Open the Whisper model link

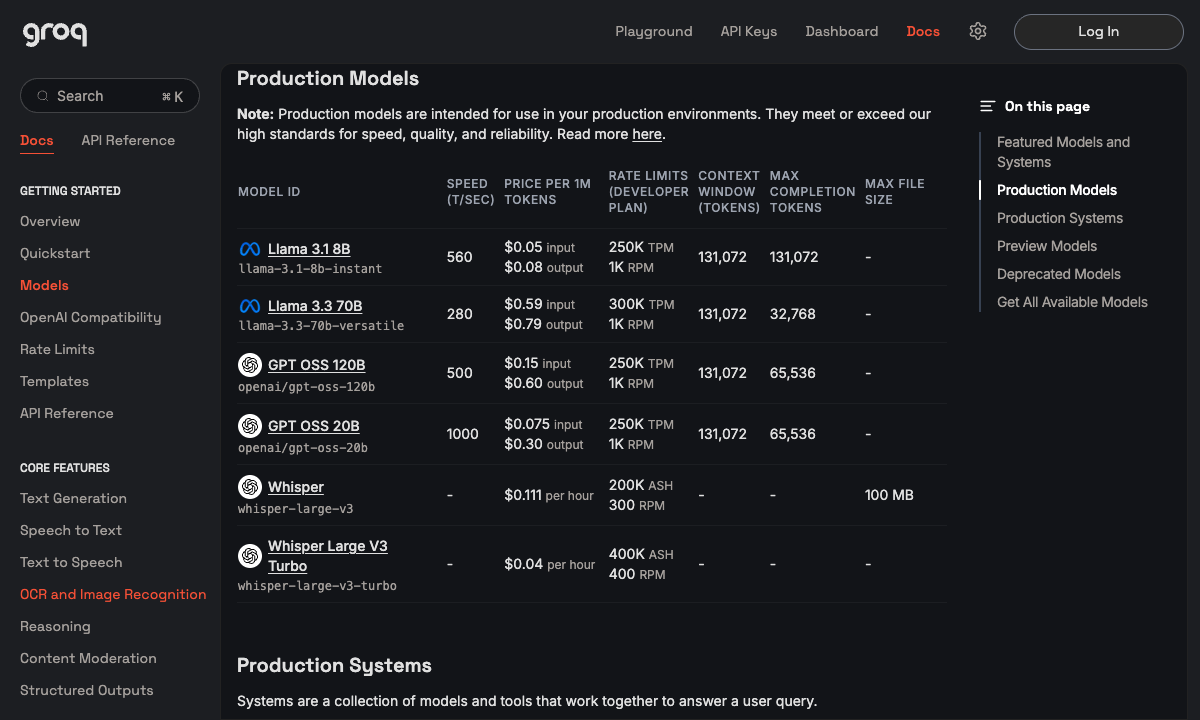pos(296,487)
